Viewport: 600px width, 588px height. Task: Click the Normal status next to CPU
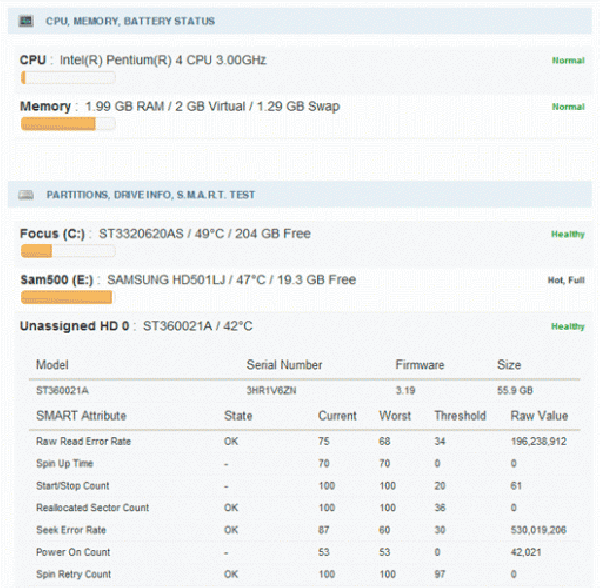[568, 60]
